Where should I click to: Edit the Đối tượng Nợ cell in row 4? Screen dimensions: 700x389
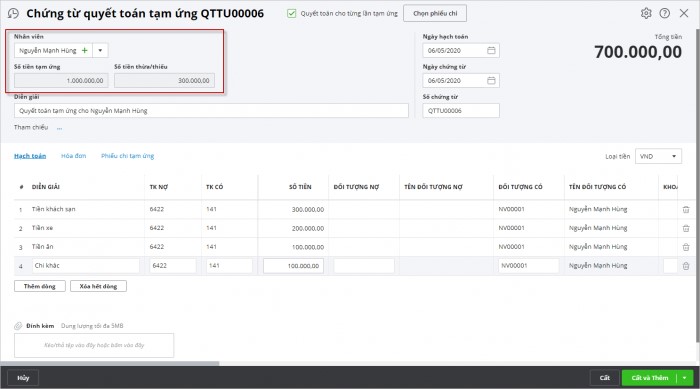click(364, 266)
